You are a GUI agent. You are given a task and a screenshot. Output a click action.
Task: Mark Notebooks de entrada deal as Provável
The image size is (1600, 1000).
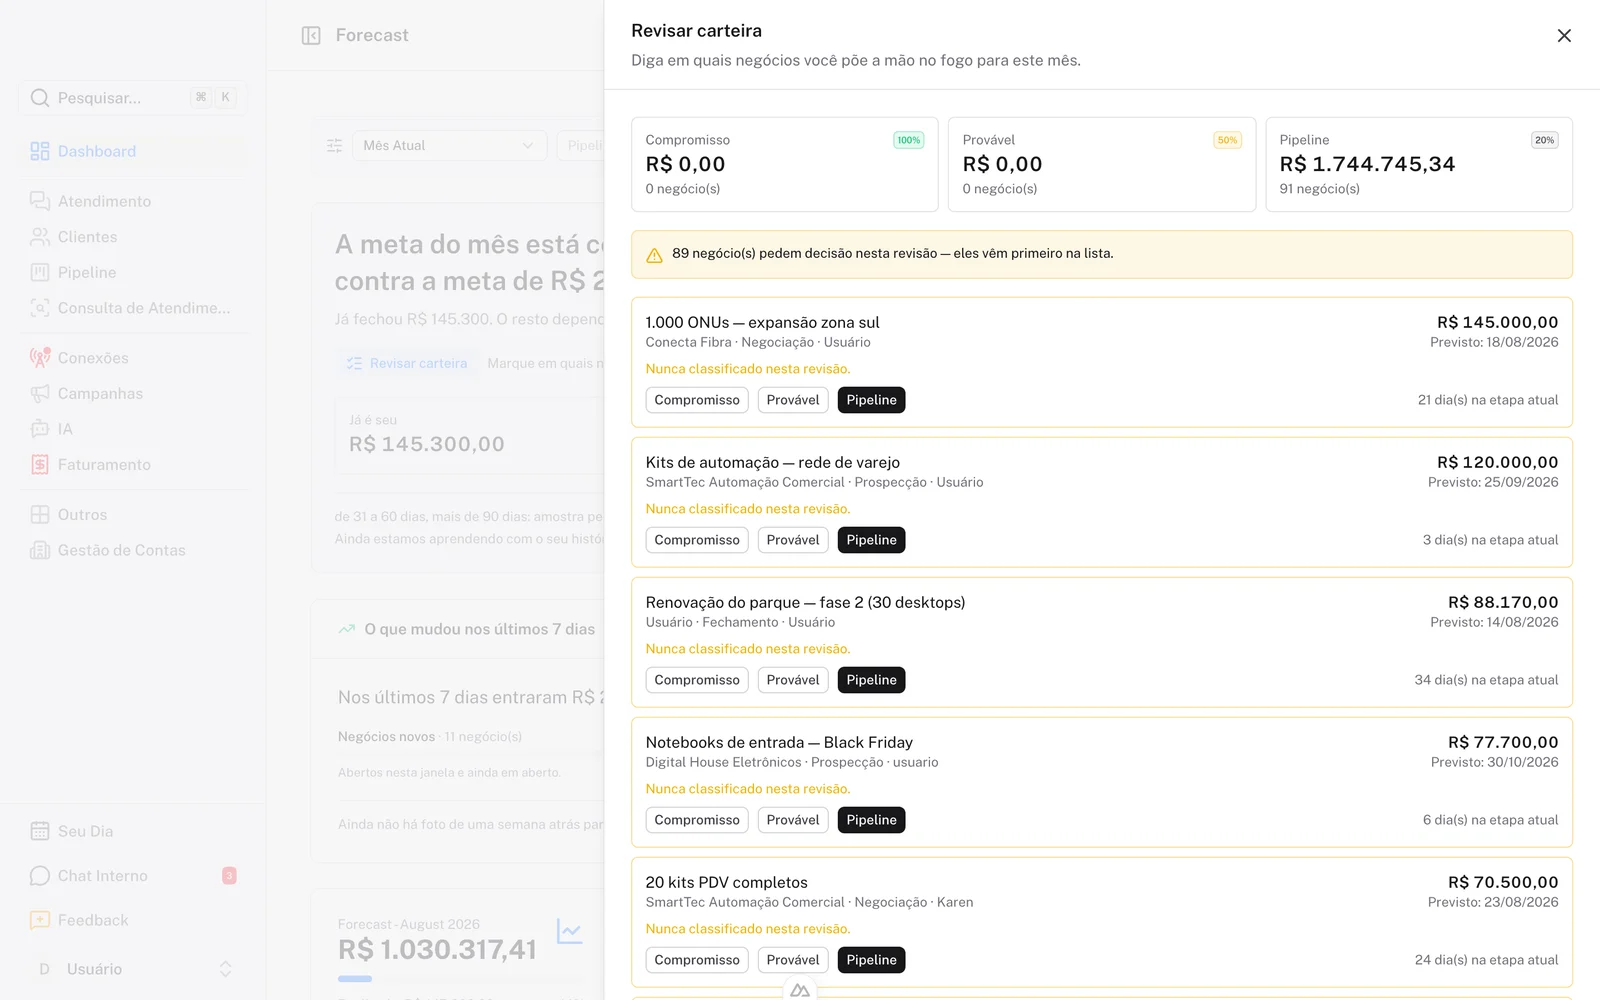793,820
